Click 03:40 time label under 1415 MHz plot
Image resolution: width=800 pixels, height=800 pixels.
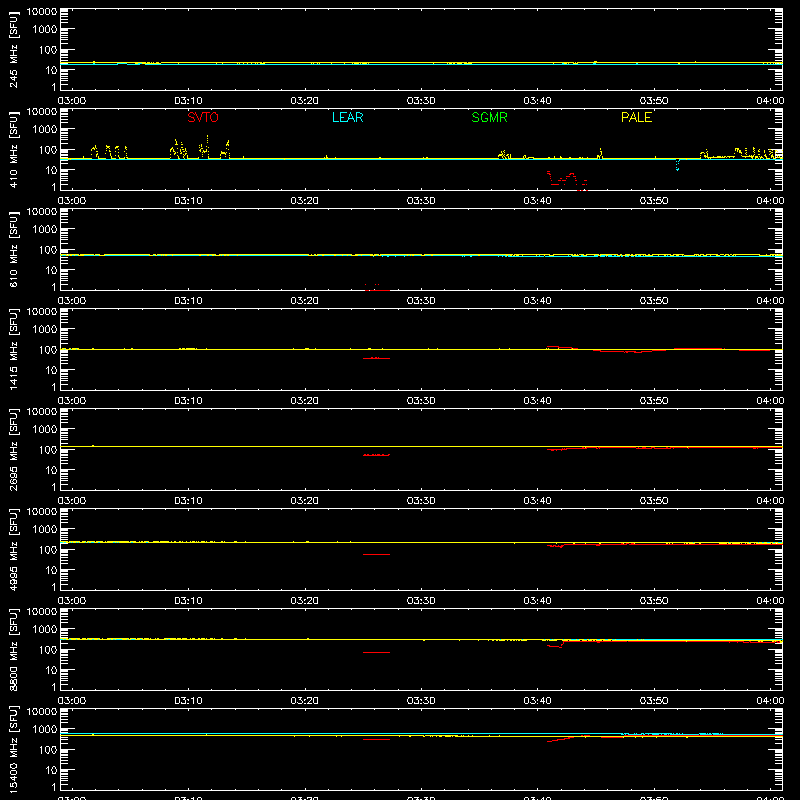[537, 401]
